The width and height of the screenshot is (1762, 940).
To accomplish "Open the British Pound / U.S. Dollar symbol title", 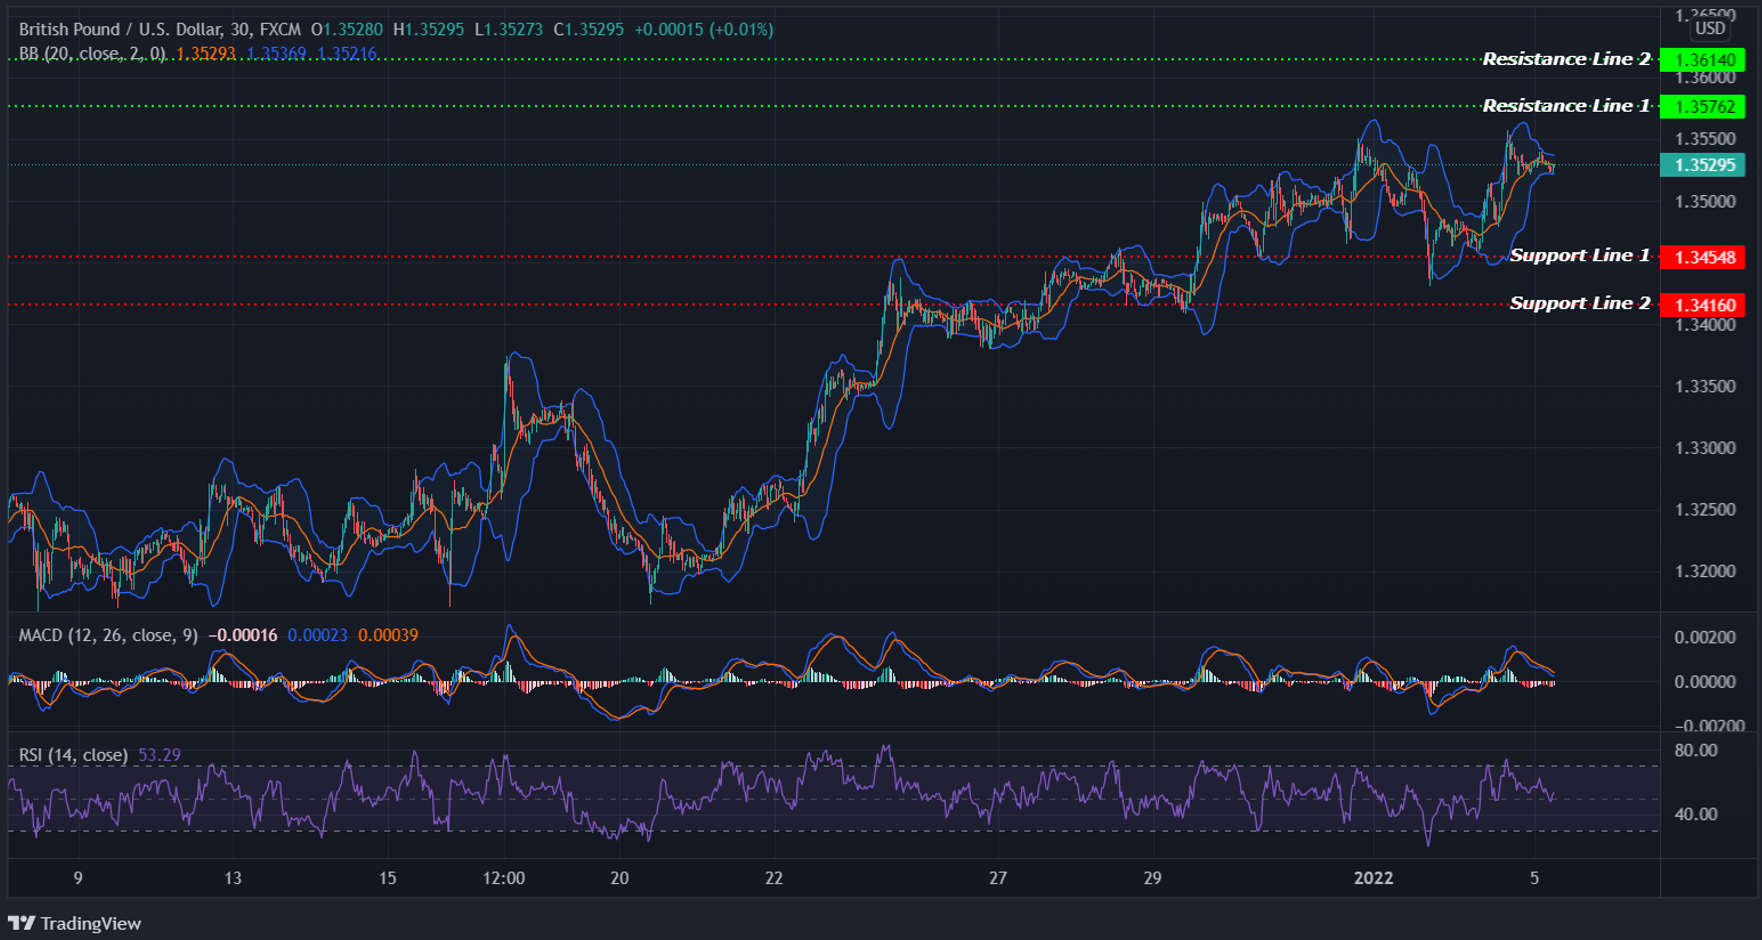I will (115, 30).
